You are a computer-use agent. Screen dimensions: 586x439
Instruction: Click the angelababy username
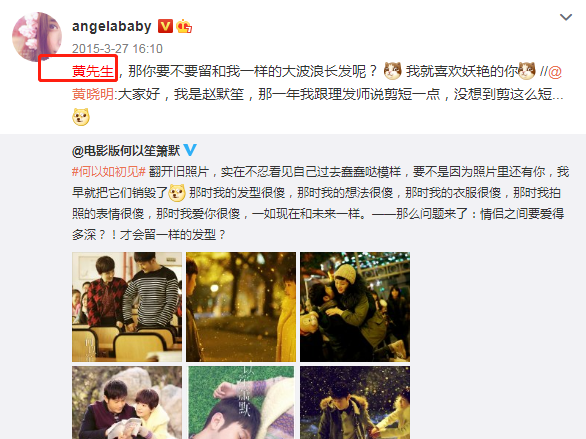point(111,27)
